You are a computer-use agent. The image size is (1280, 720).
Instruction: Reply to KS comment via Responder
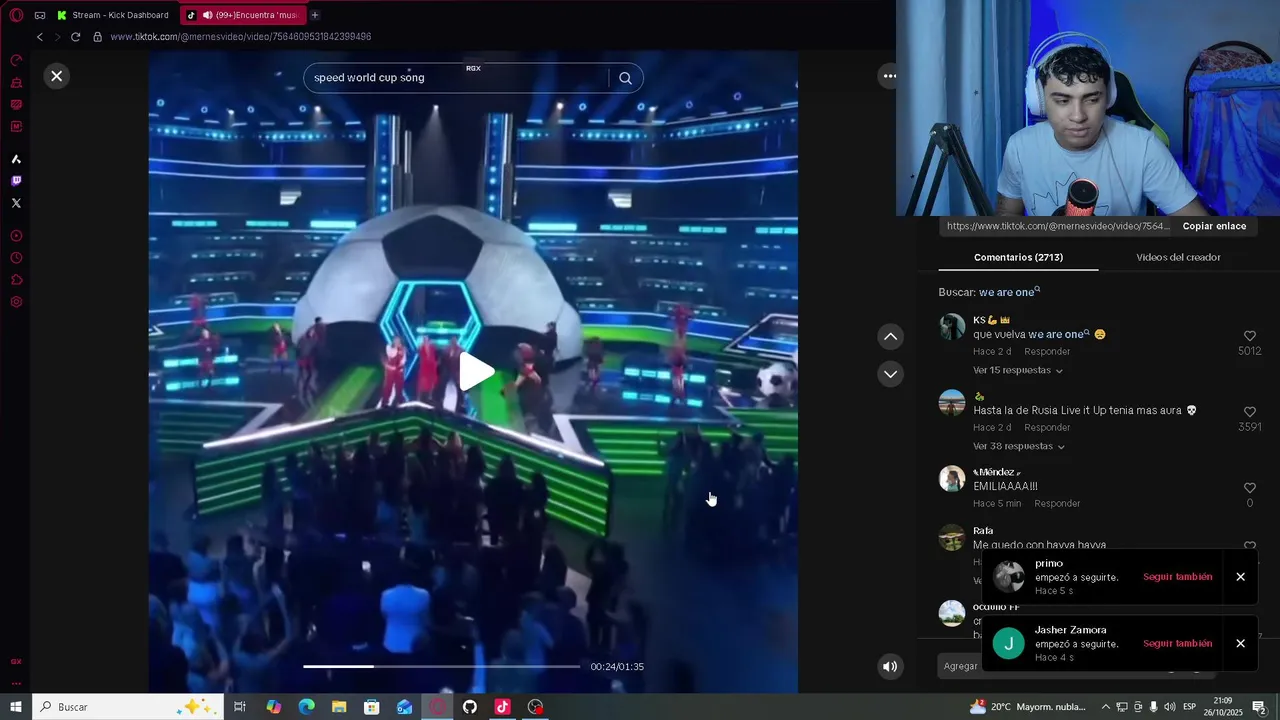click(1047, 351)
